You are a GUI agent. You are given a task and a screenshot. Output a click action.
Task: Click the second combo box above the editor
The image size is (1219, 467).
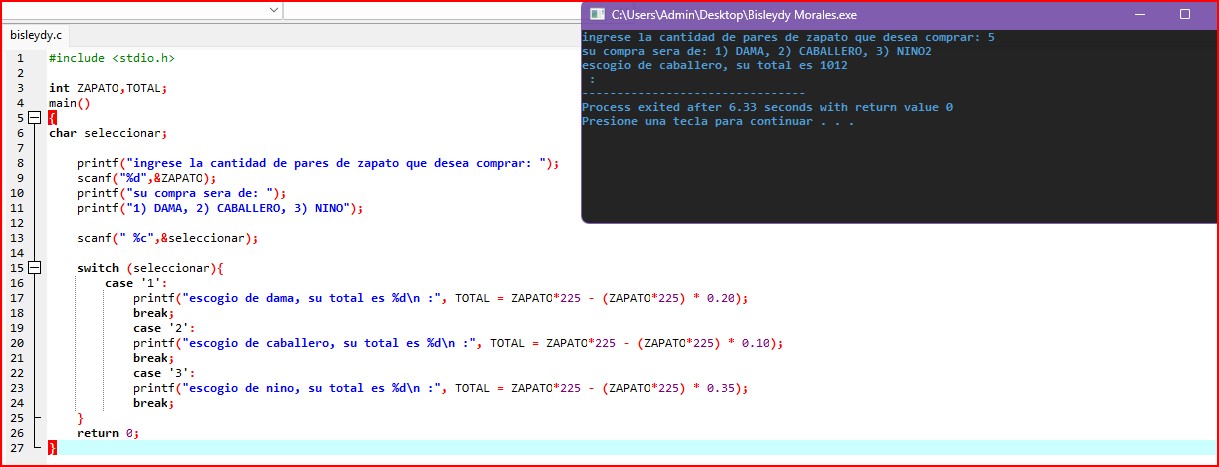(430, 10)
